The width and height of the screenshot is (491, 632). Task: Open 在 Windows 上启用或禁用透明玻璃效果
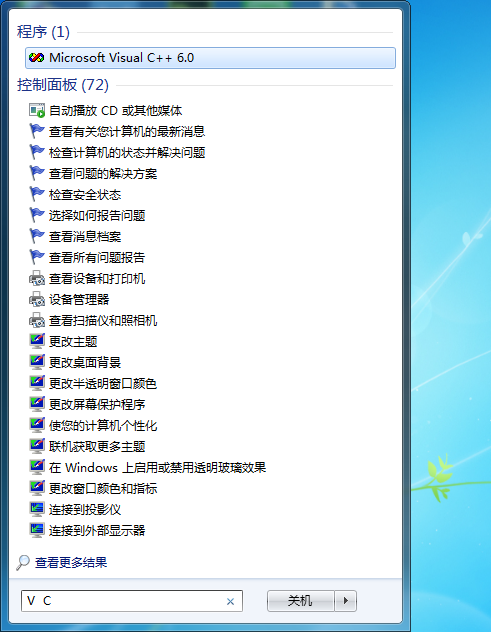(x=157, y=467)
